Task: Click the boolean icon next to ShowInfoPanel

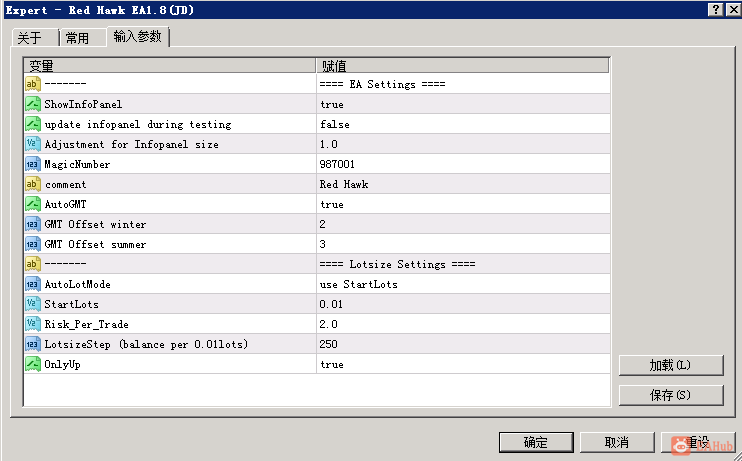Action: (x=33, y=104)
